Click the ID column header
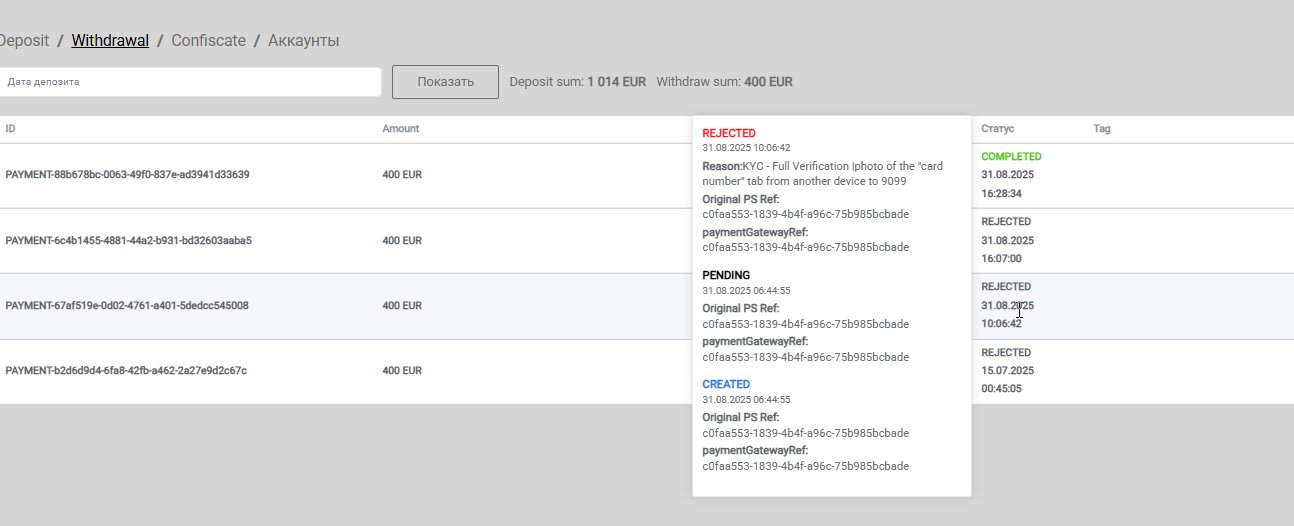Viewport: 1294px width, 526px height. (x=10, y=129)
